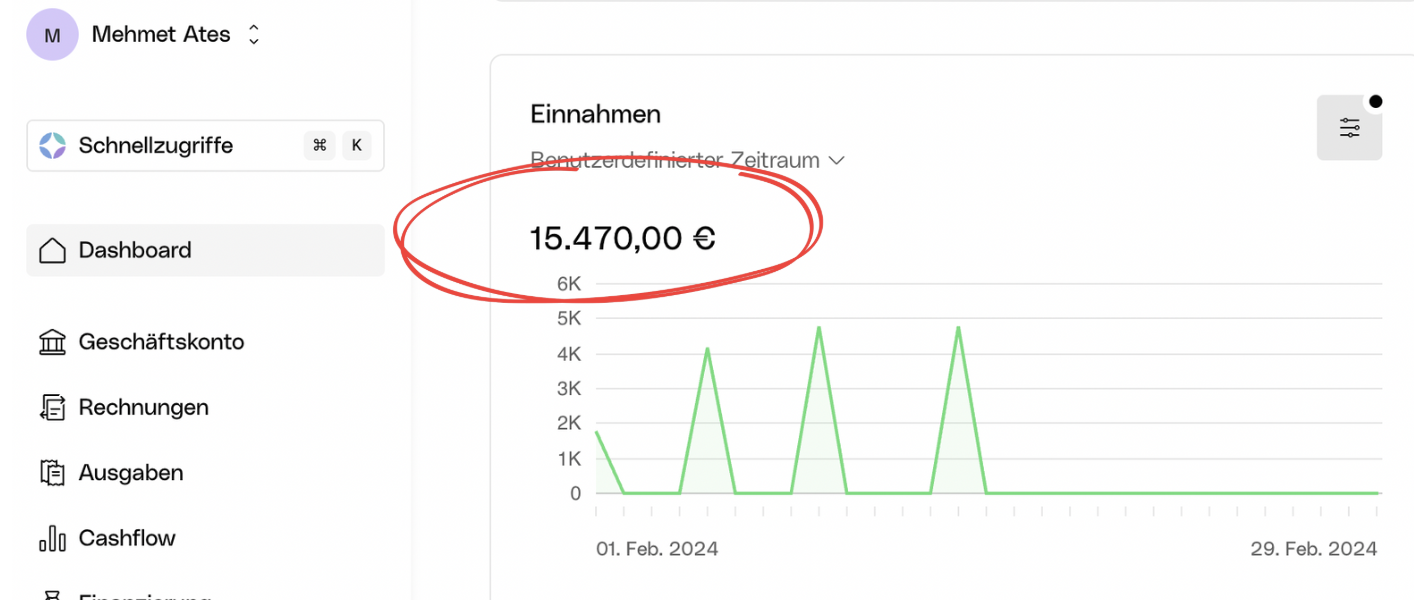The height and width of the screenshot is (600, 1414).
Task: Expand the Benutzerdefinierter Zeitraum dropdown
Action: (690, 160)
